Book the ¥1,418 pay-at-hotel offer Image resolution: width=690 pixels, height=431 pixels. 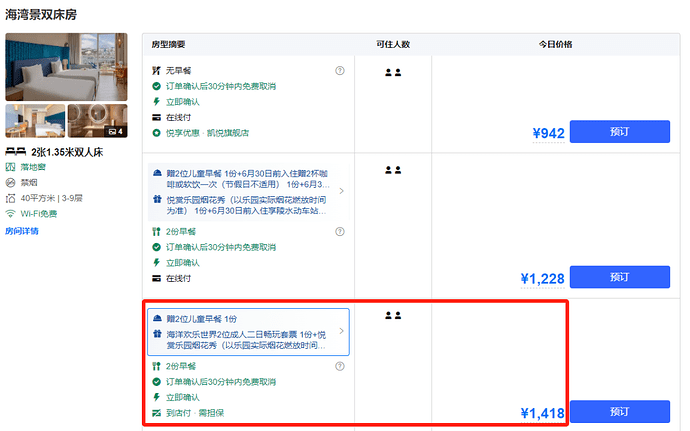[x=619, y=411]
